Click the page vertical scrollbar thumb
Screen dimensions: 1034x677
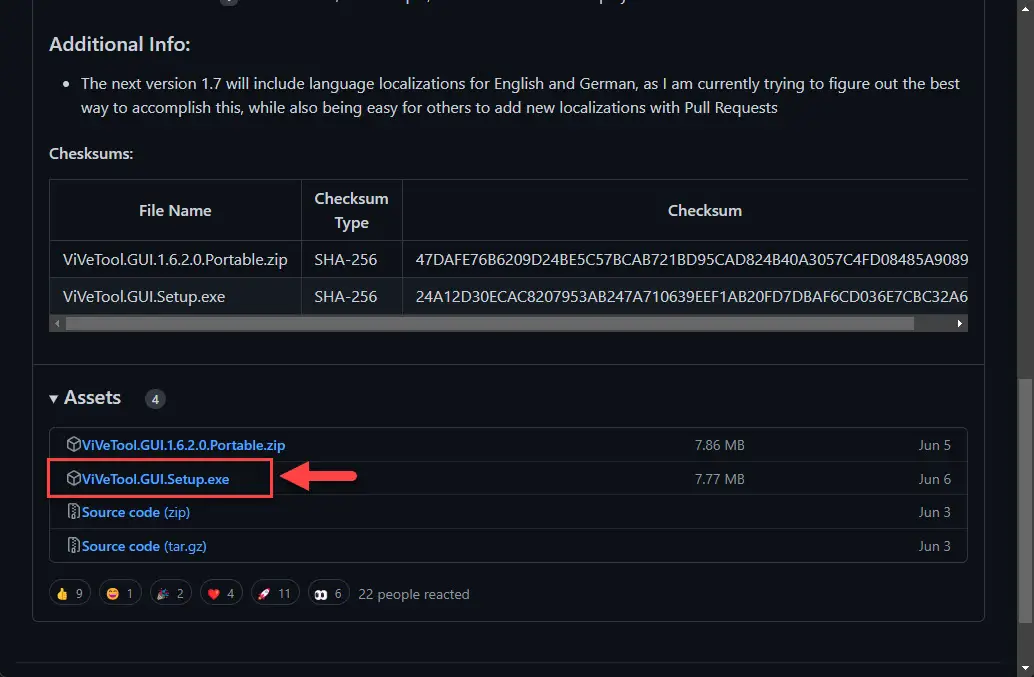pyautogui.click(x=1025, y=501)
